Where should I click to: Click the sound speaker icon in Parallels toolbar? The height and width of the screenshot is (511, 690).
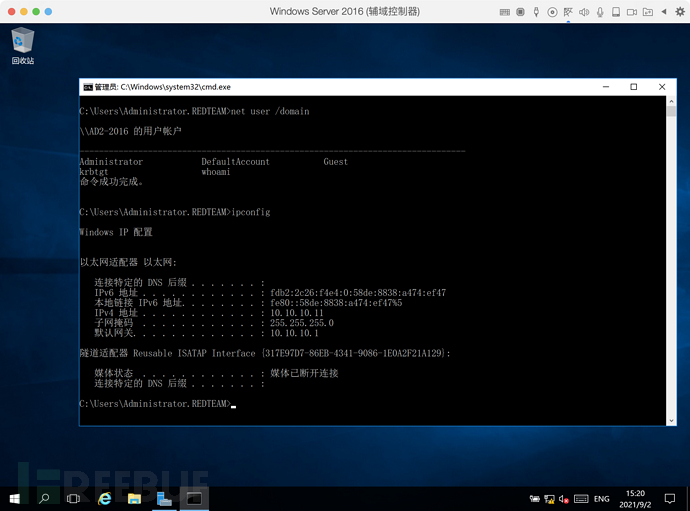(584, 12)
